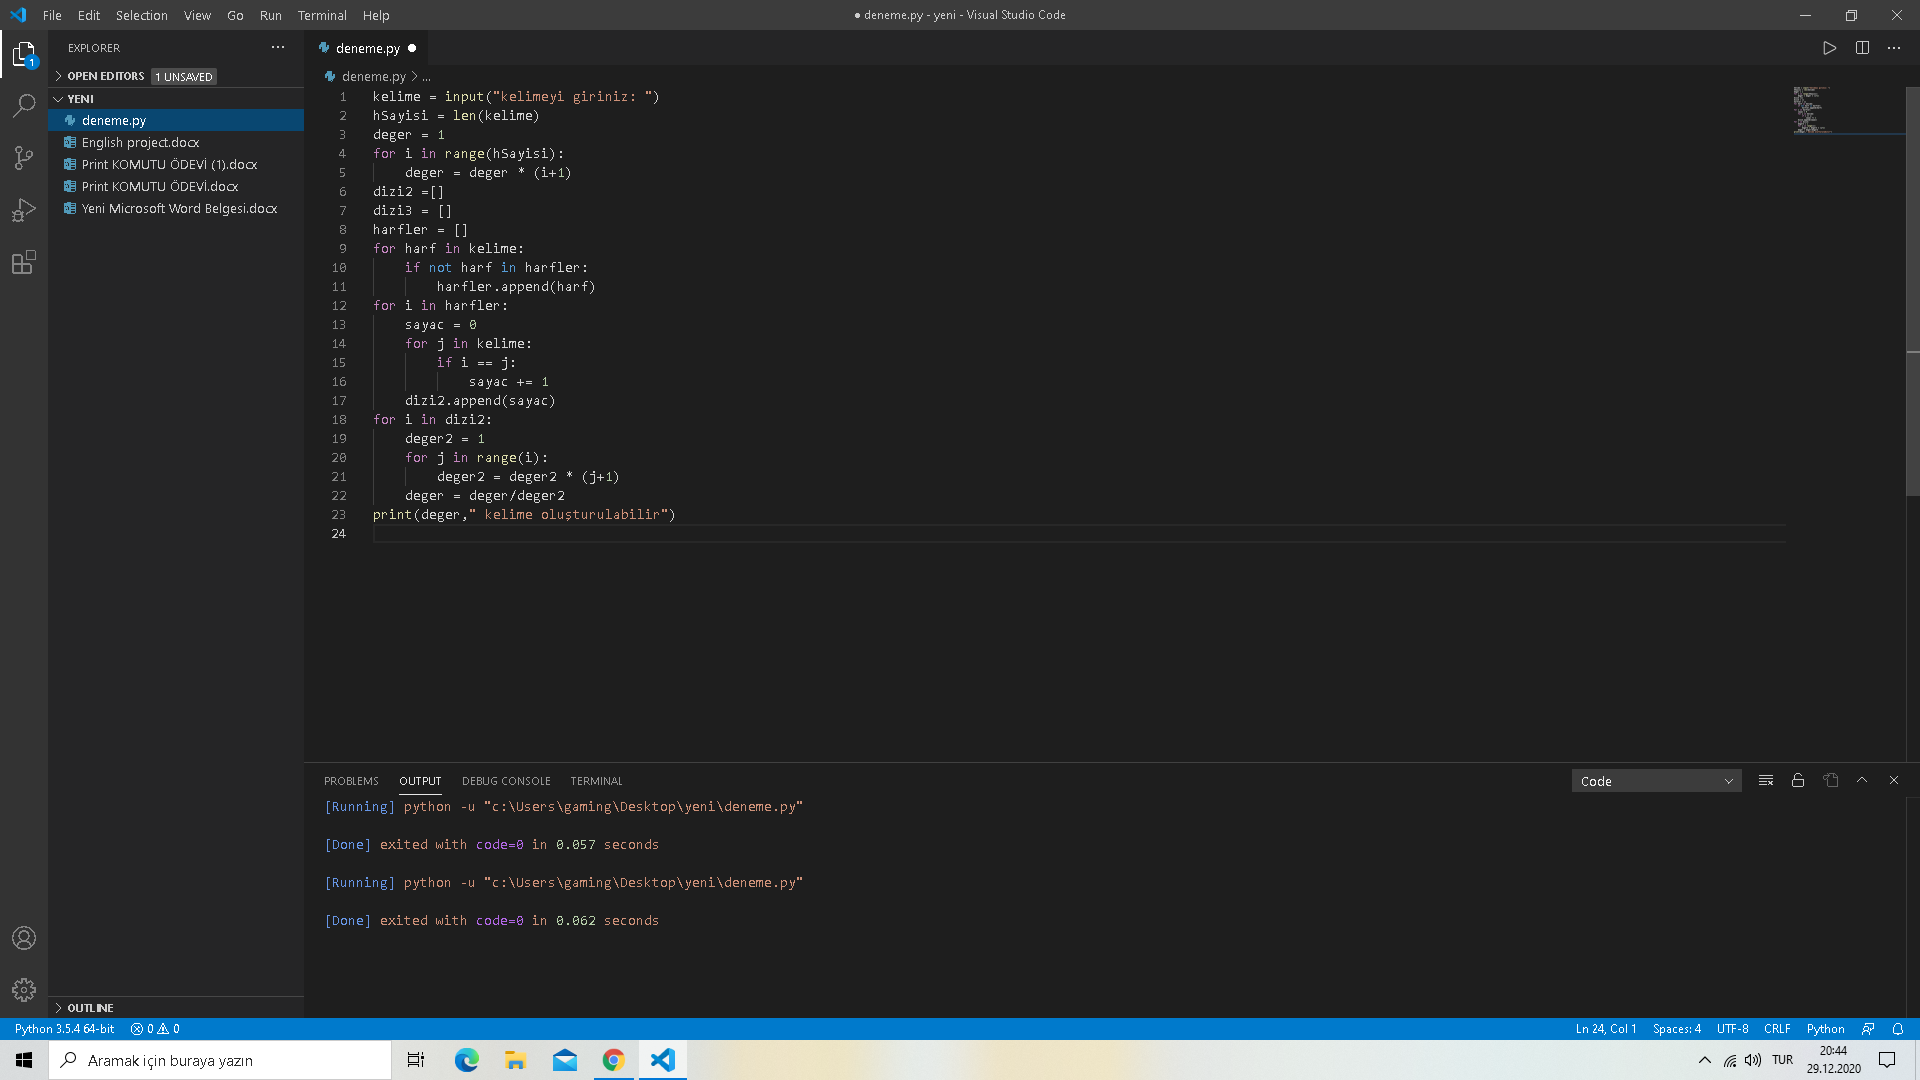Expand the Open Editors section
The height and width of the screenshot is (1080, 1920).
point(105,76)
